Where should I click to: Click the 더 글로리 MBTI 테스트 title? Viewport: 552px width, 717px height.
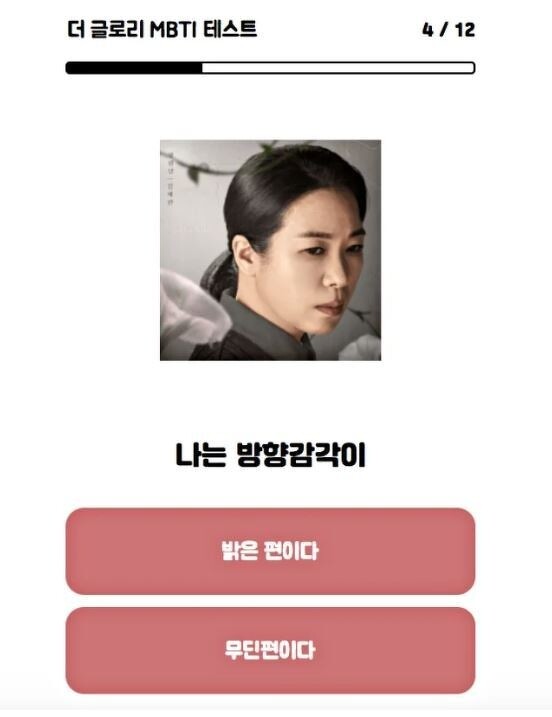click(162, 29)
